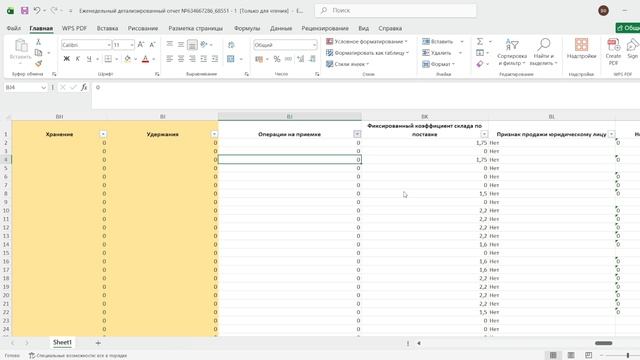Undo the last action
640x360 pixels.
pos(37,11)
